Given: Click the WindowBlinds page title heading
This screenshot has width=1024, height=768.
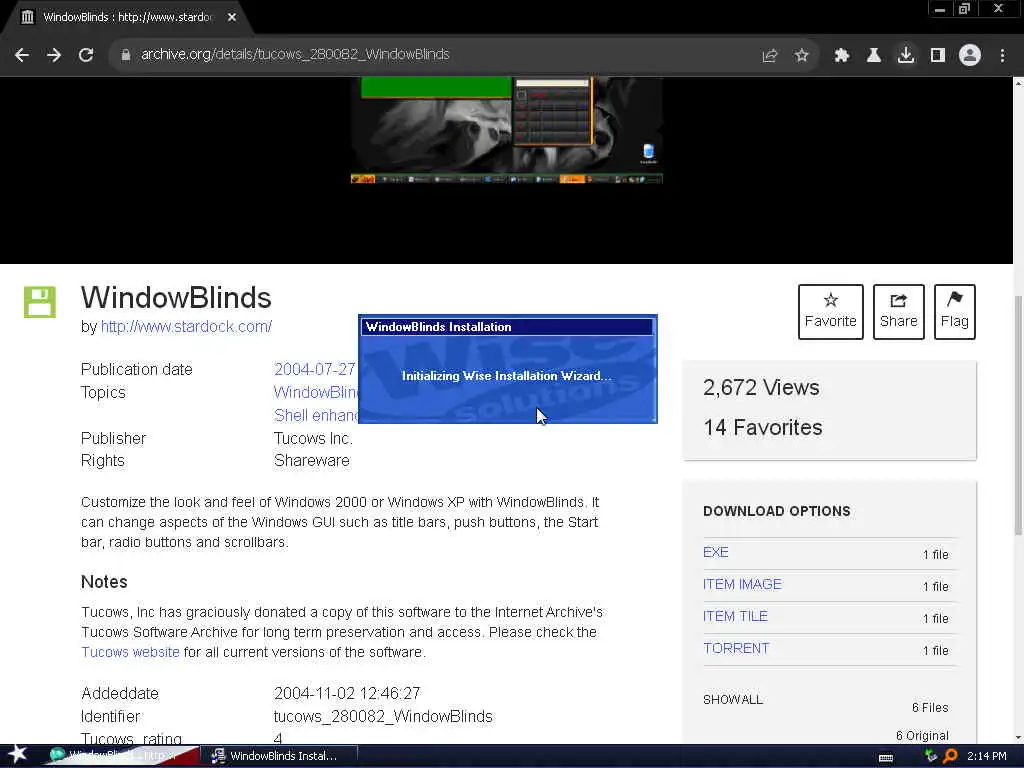Looking at the screenshot, I should [x=176, y=298].
